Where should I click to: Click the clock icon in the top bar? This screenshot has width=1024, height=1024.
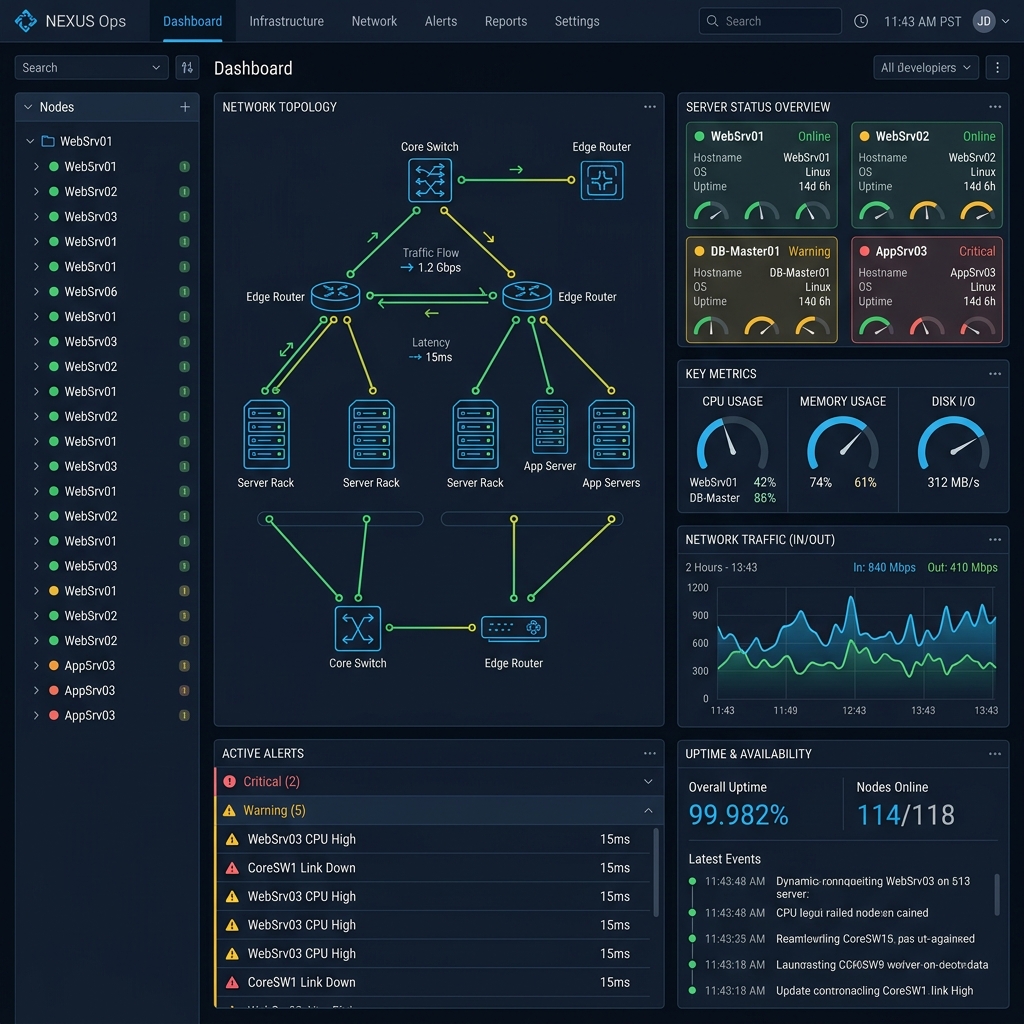[x=861, y=21]
